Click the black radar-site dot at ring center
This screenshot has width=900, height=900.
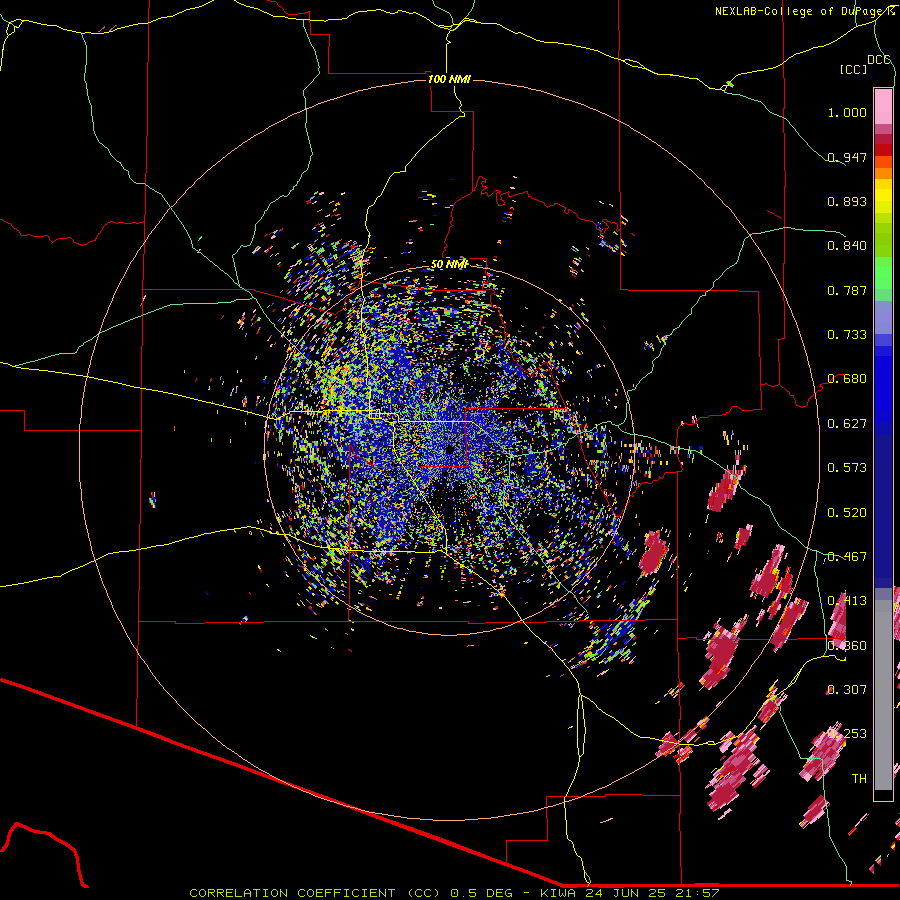tap(450, 449)
